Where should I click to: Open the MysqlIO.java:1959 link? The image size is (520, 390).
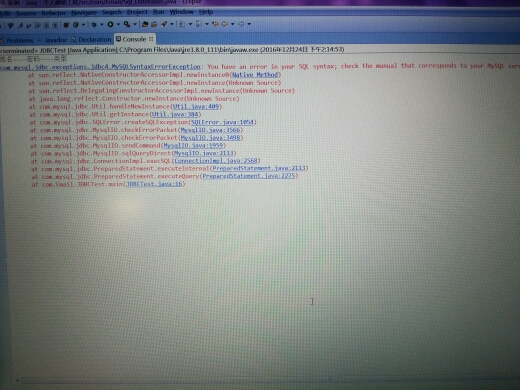(x=194, y=146)
